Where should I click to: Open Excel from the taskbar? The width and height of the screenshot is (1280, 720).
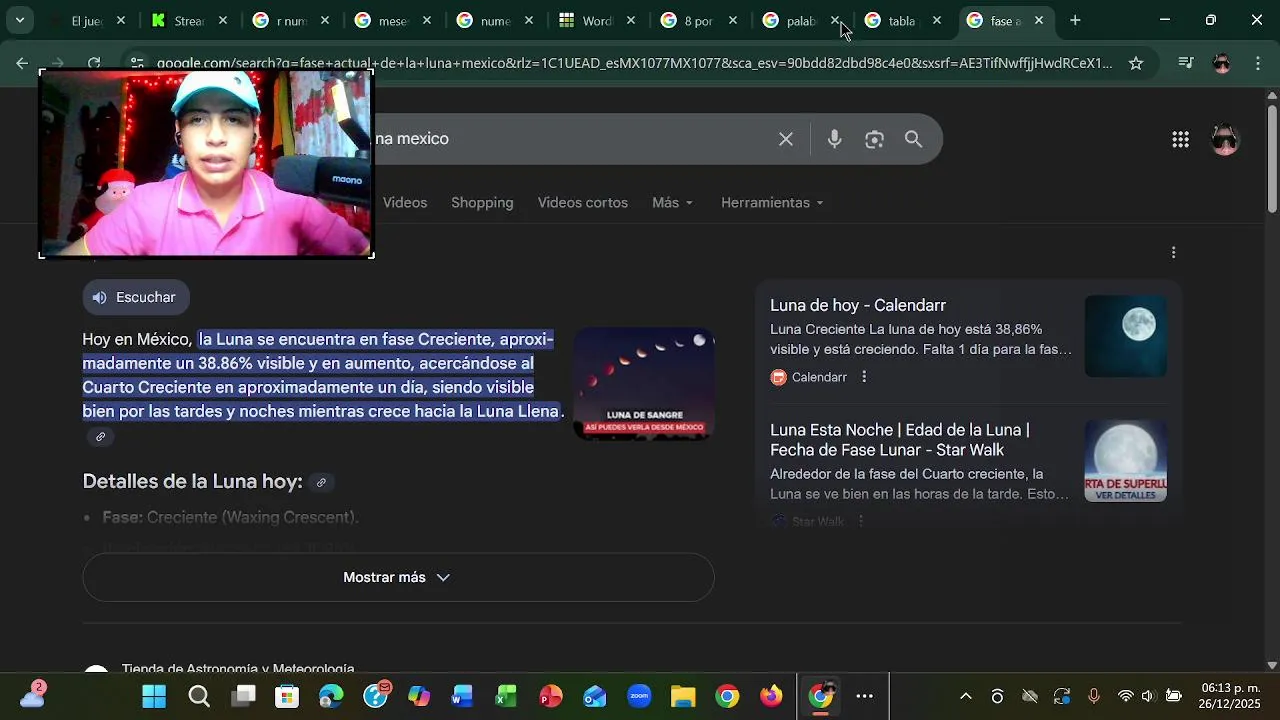507,696
